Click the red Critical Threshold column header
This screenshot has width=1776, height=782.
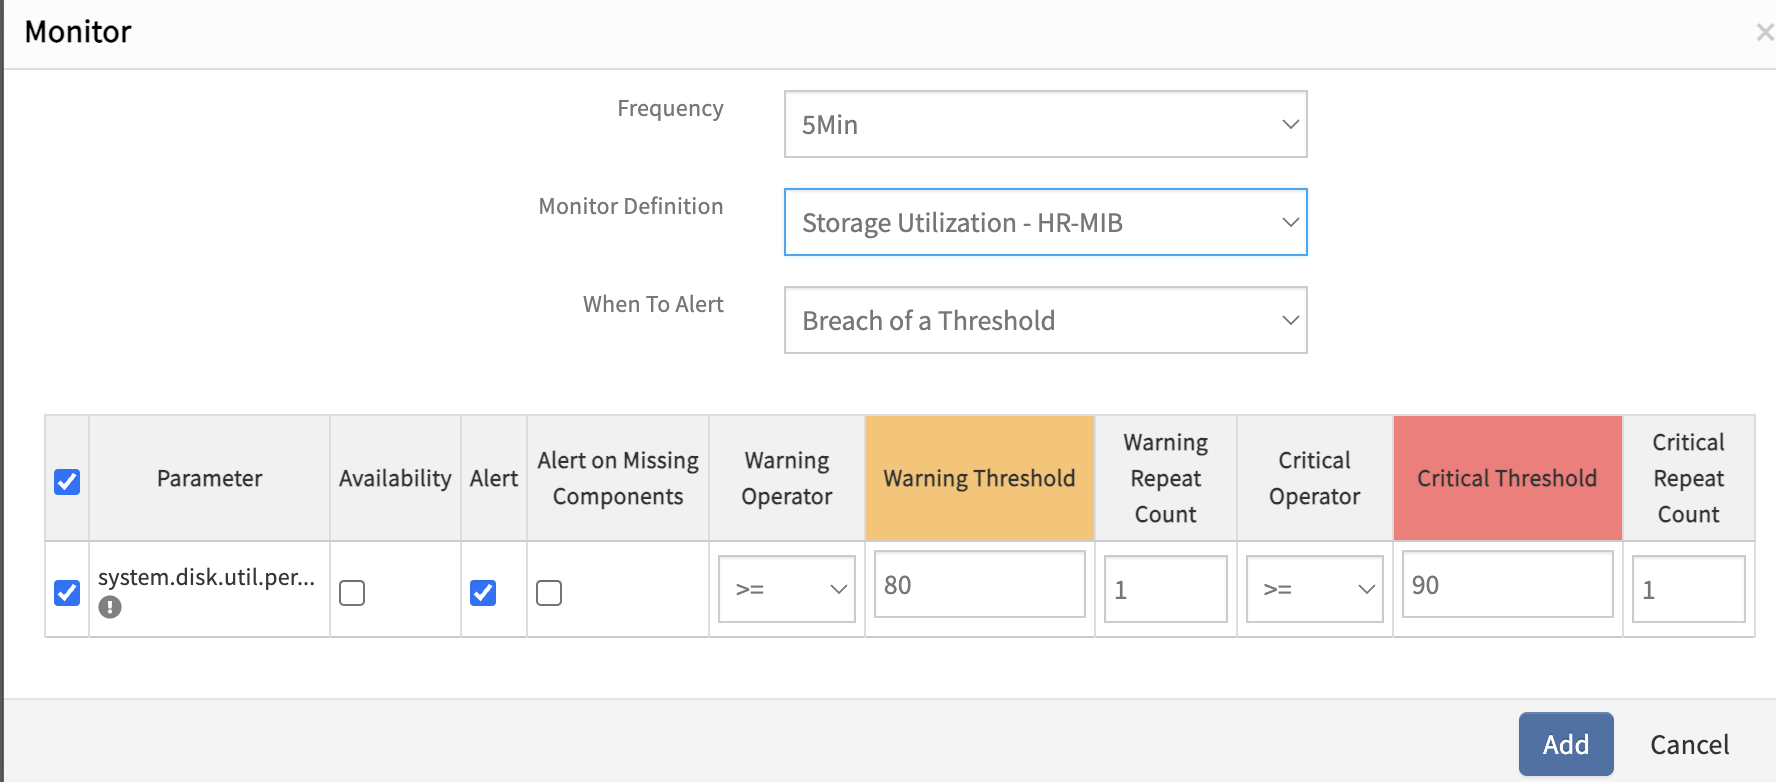(1507, 478)
